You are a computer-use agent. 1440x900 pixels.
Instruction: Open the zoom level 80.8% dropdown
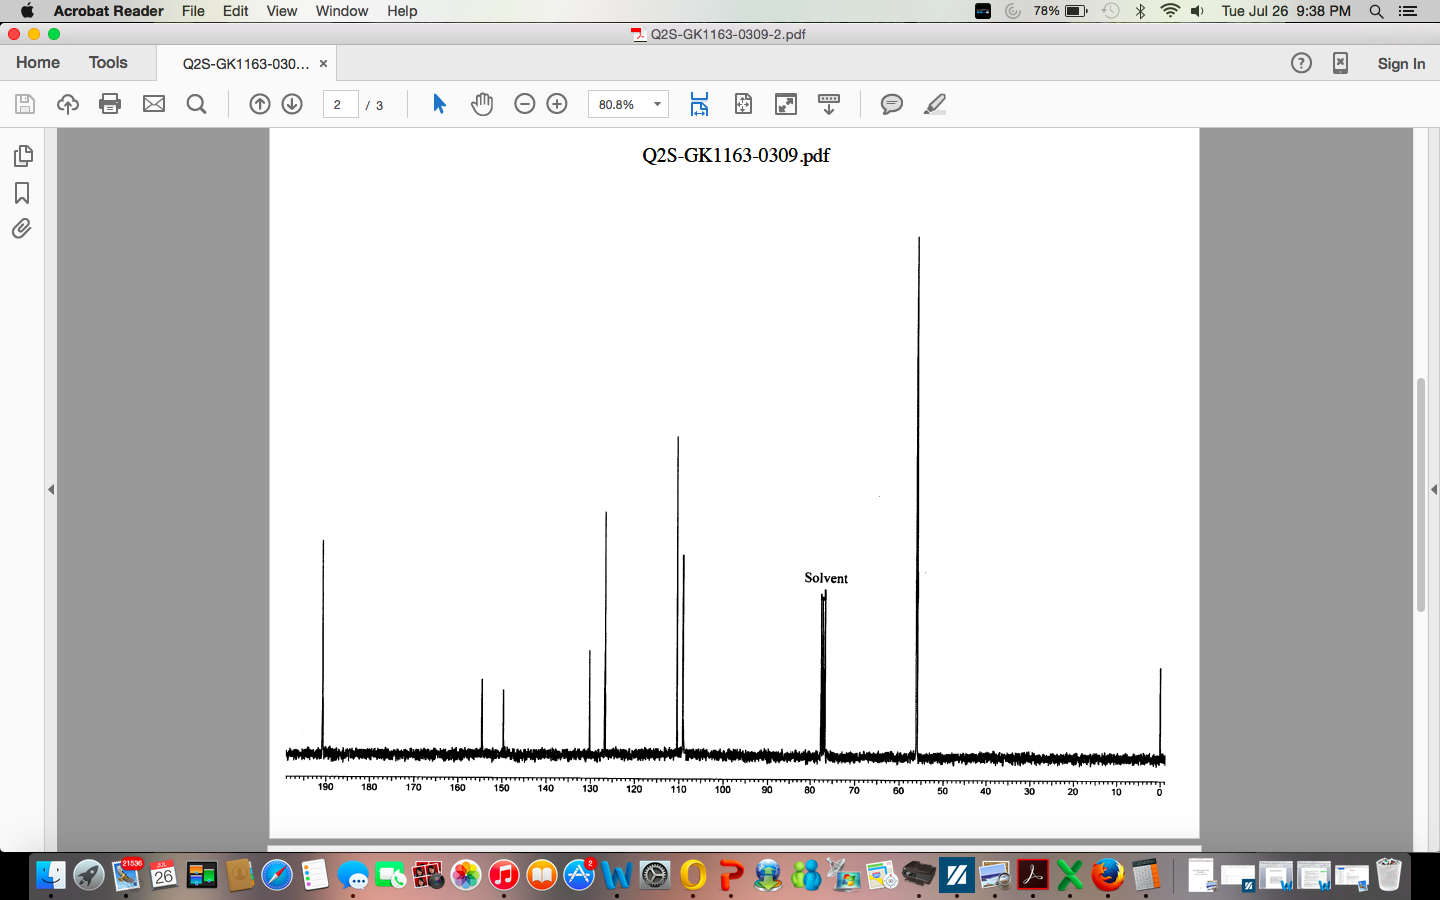click(657, 104)
